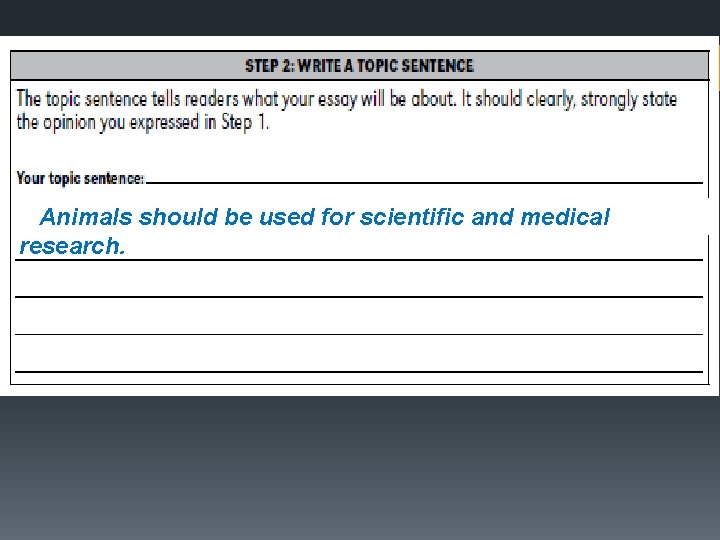Click the blue words 'should be used'
The image size is (720, 540).
tap(227, 216)
